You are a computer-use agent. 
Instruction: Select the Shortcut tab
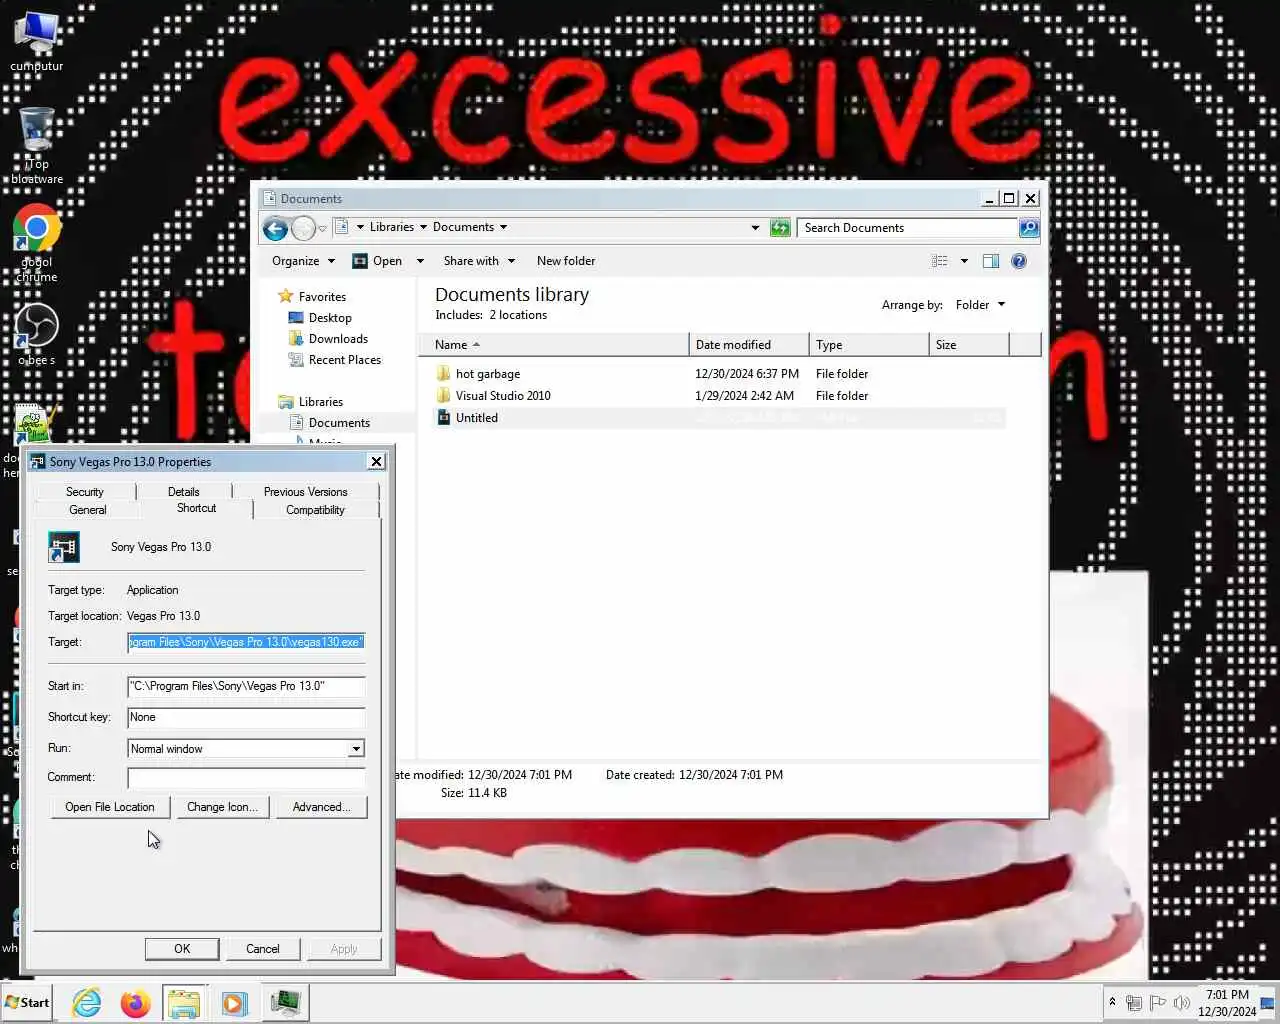pyautogui.click(x=197, y=508)
